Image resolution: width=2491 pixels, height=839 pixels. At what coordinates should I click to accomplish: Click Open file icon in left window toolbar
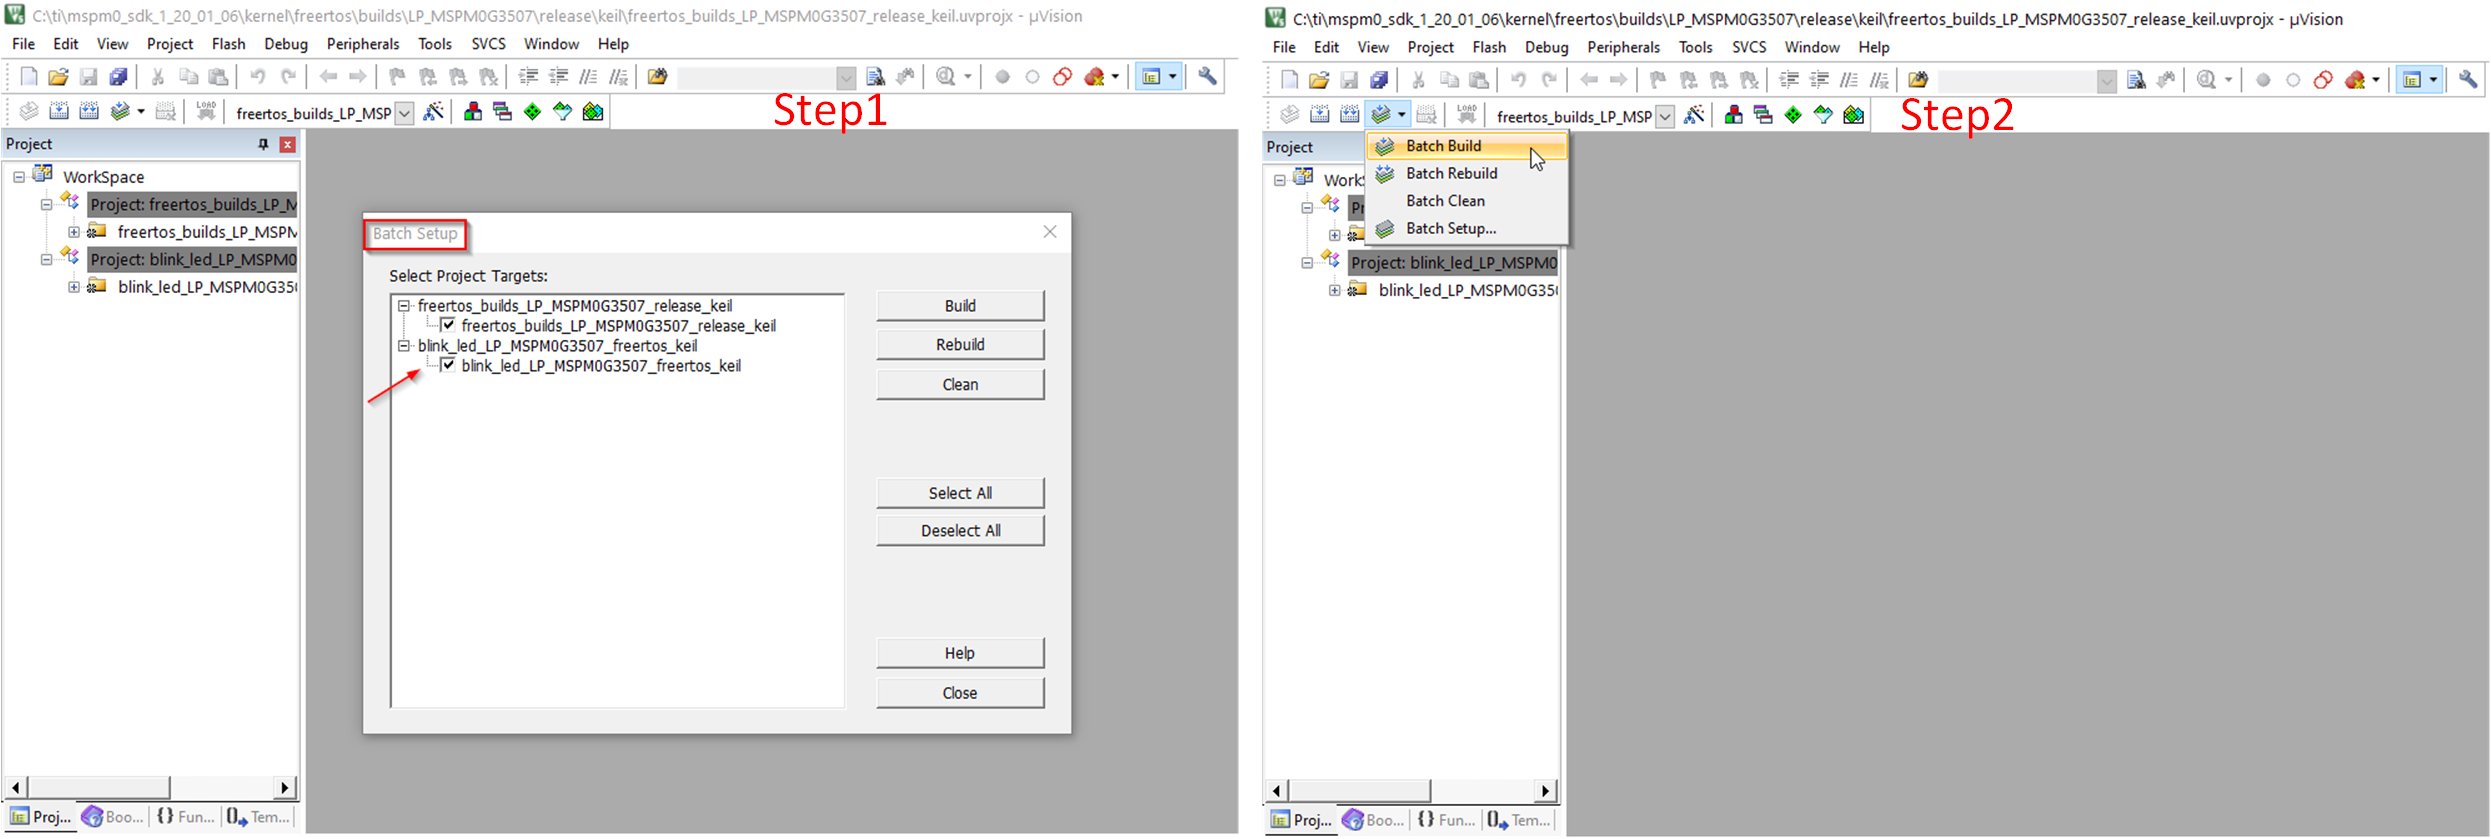58,77
